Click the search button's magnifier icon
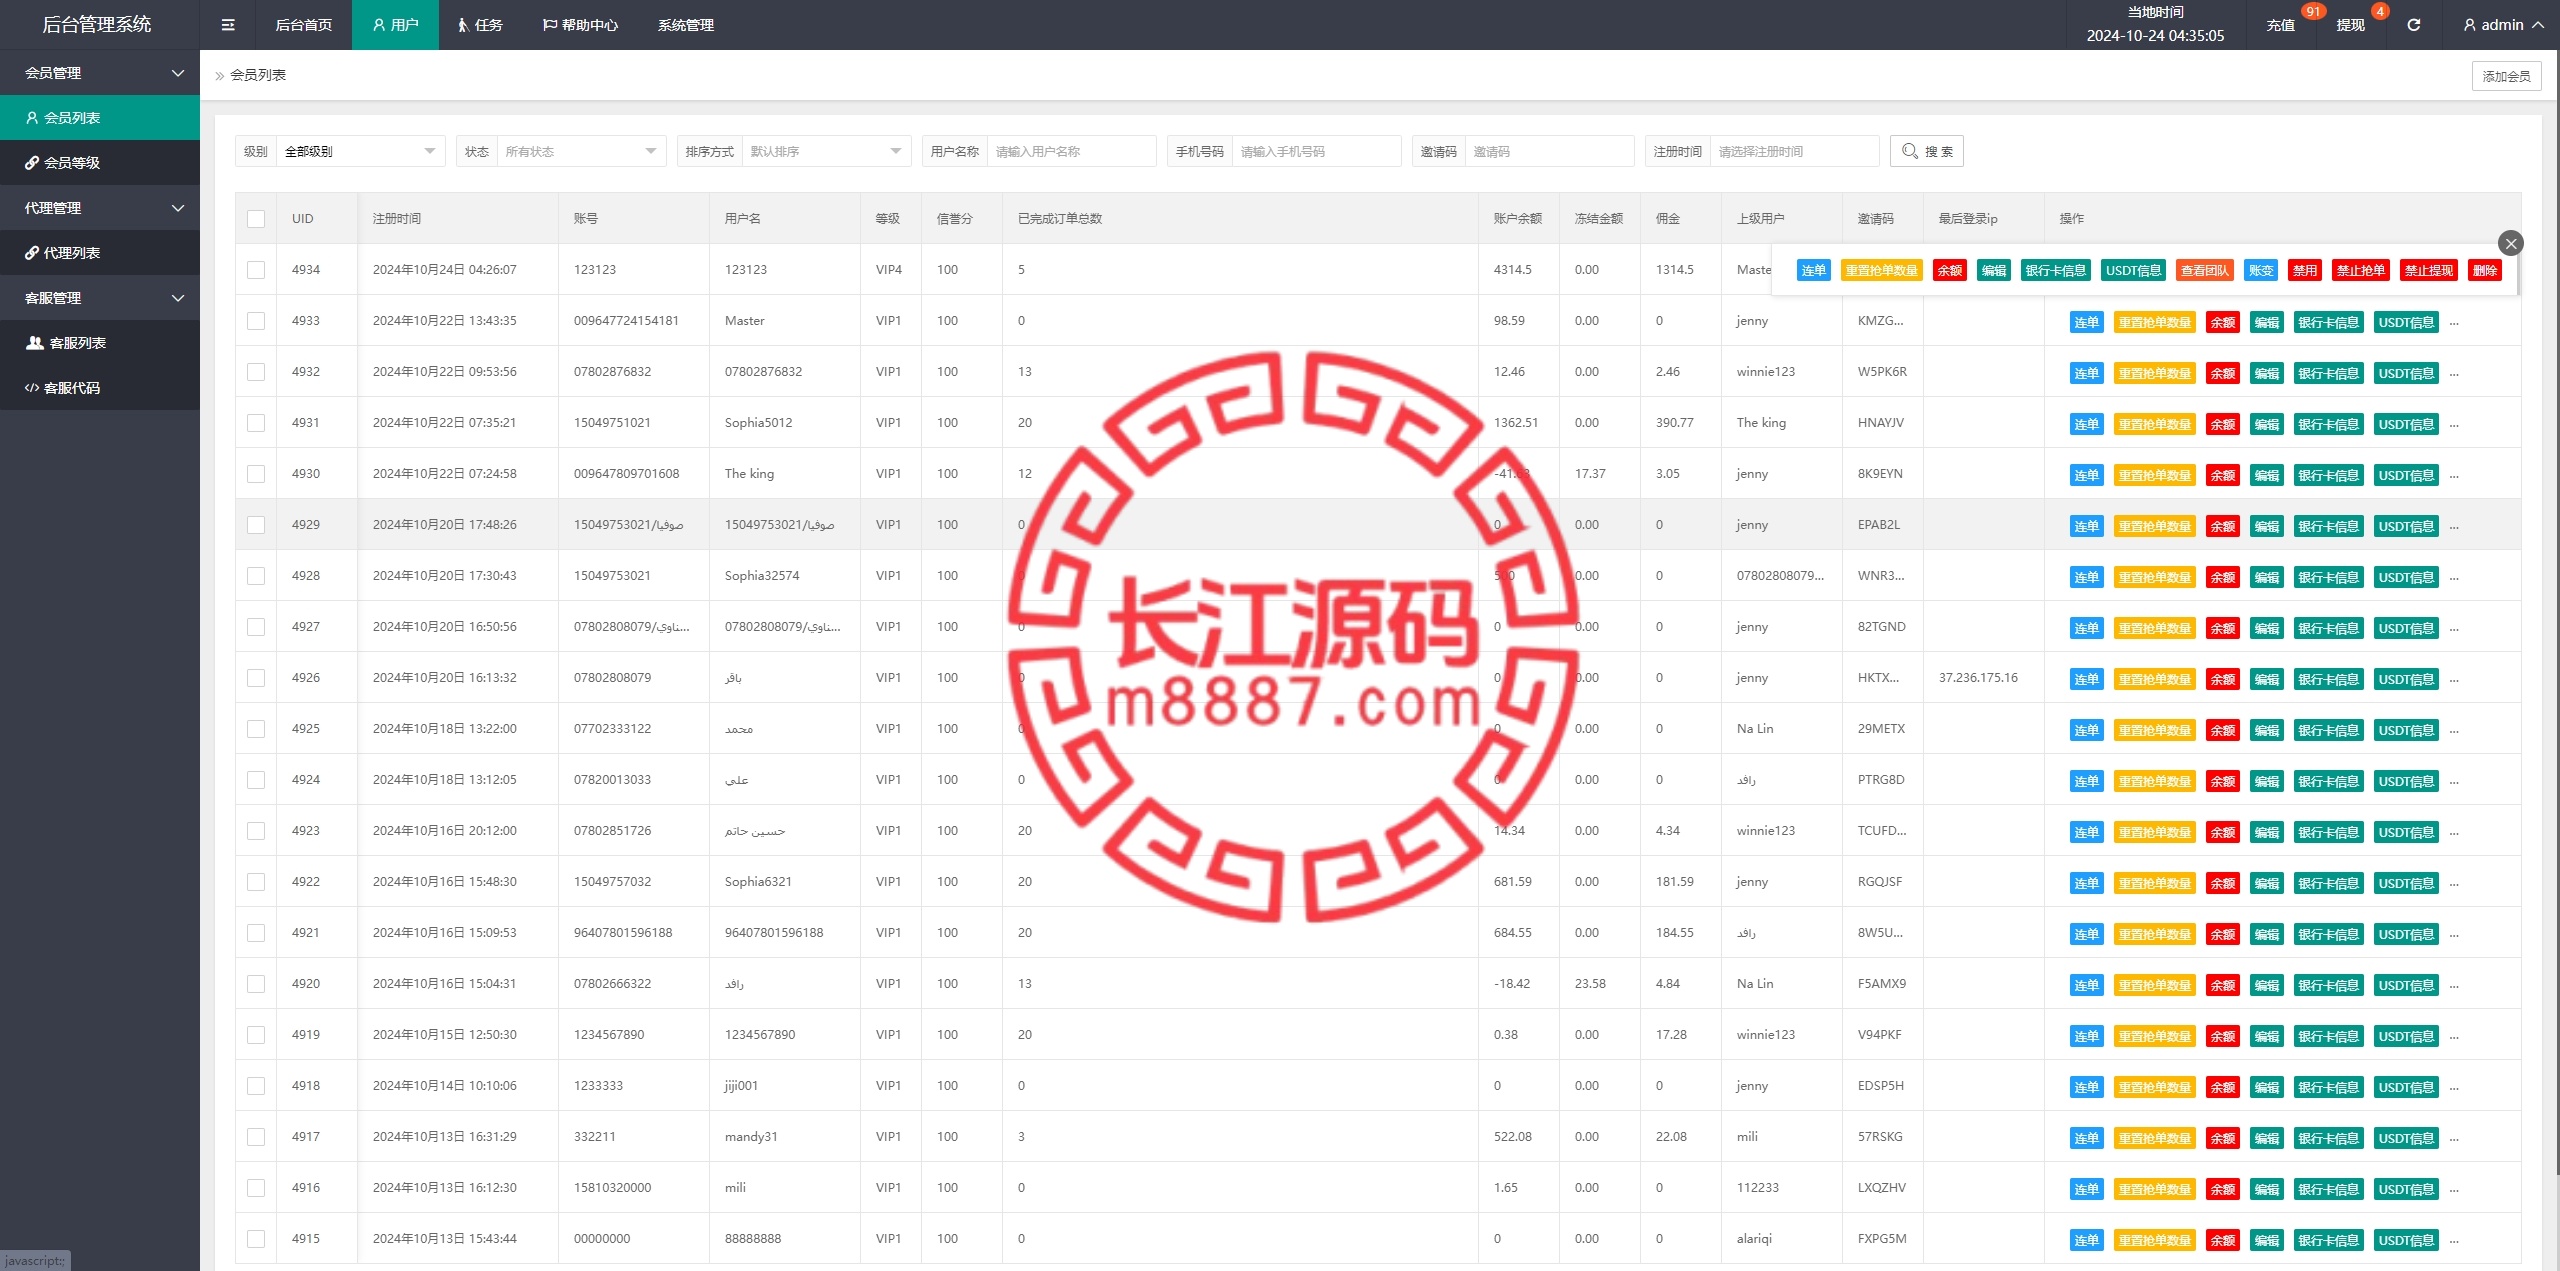 pos(1910,151)
